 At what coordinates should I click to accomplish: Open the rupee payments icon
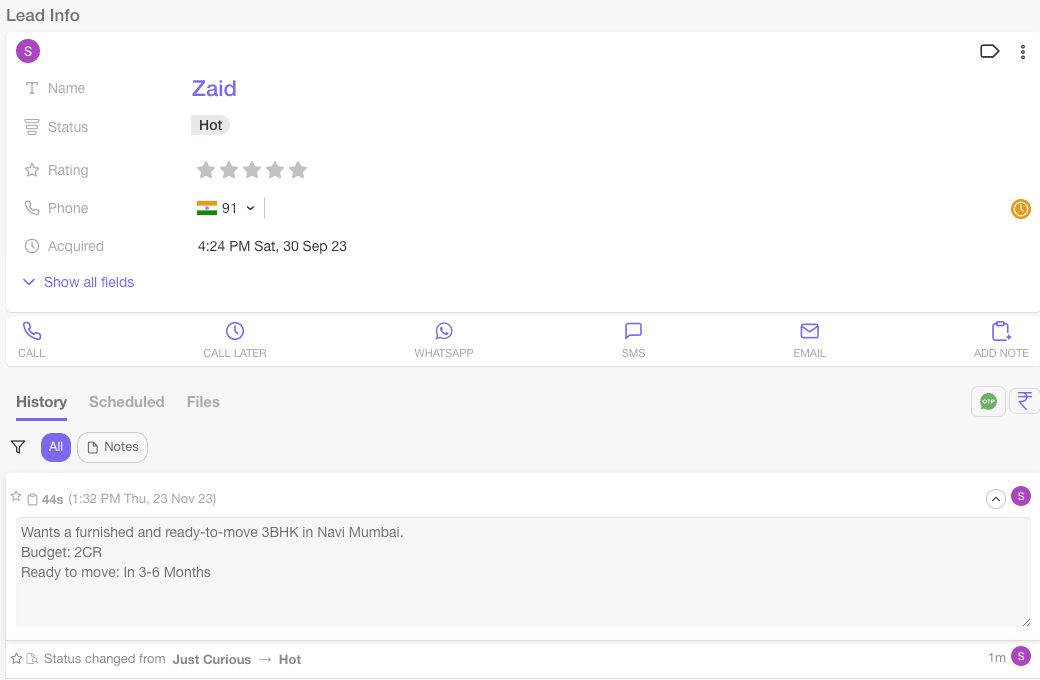(1024, 400)
